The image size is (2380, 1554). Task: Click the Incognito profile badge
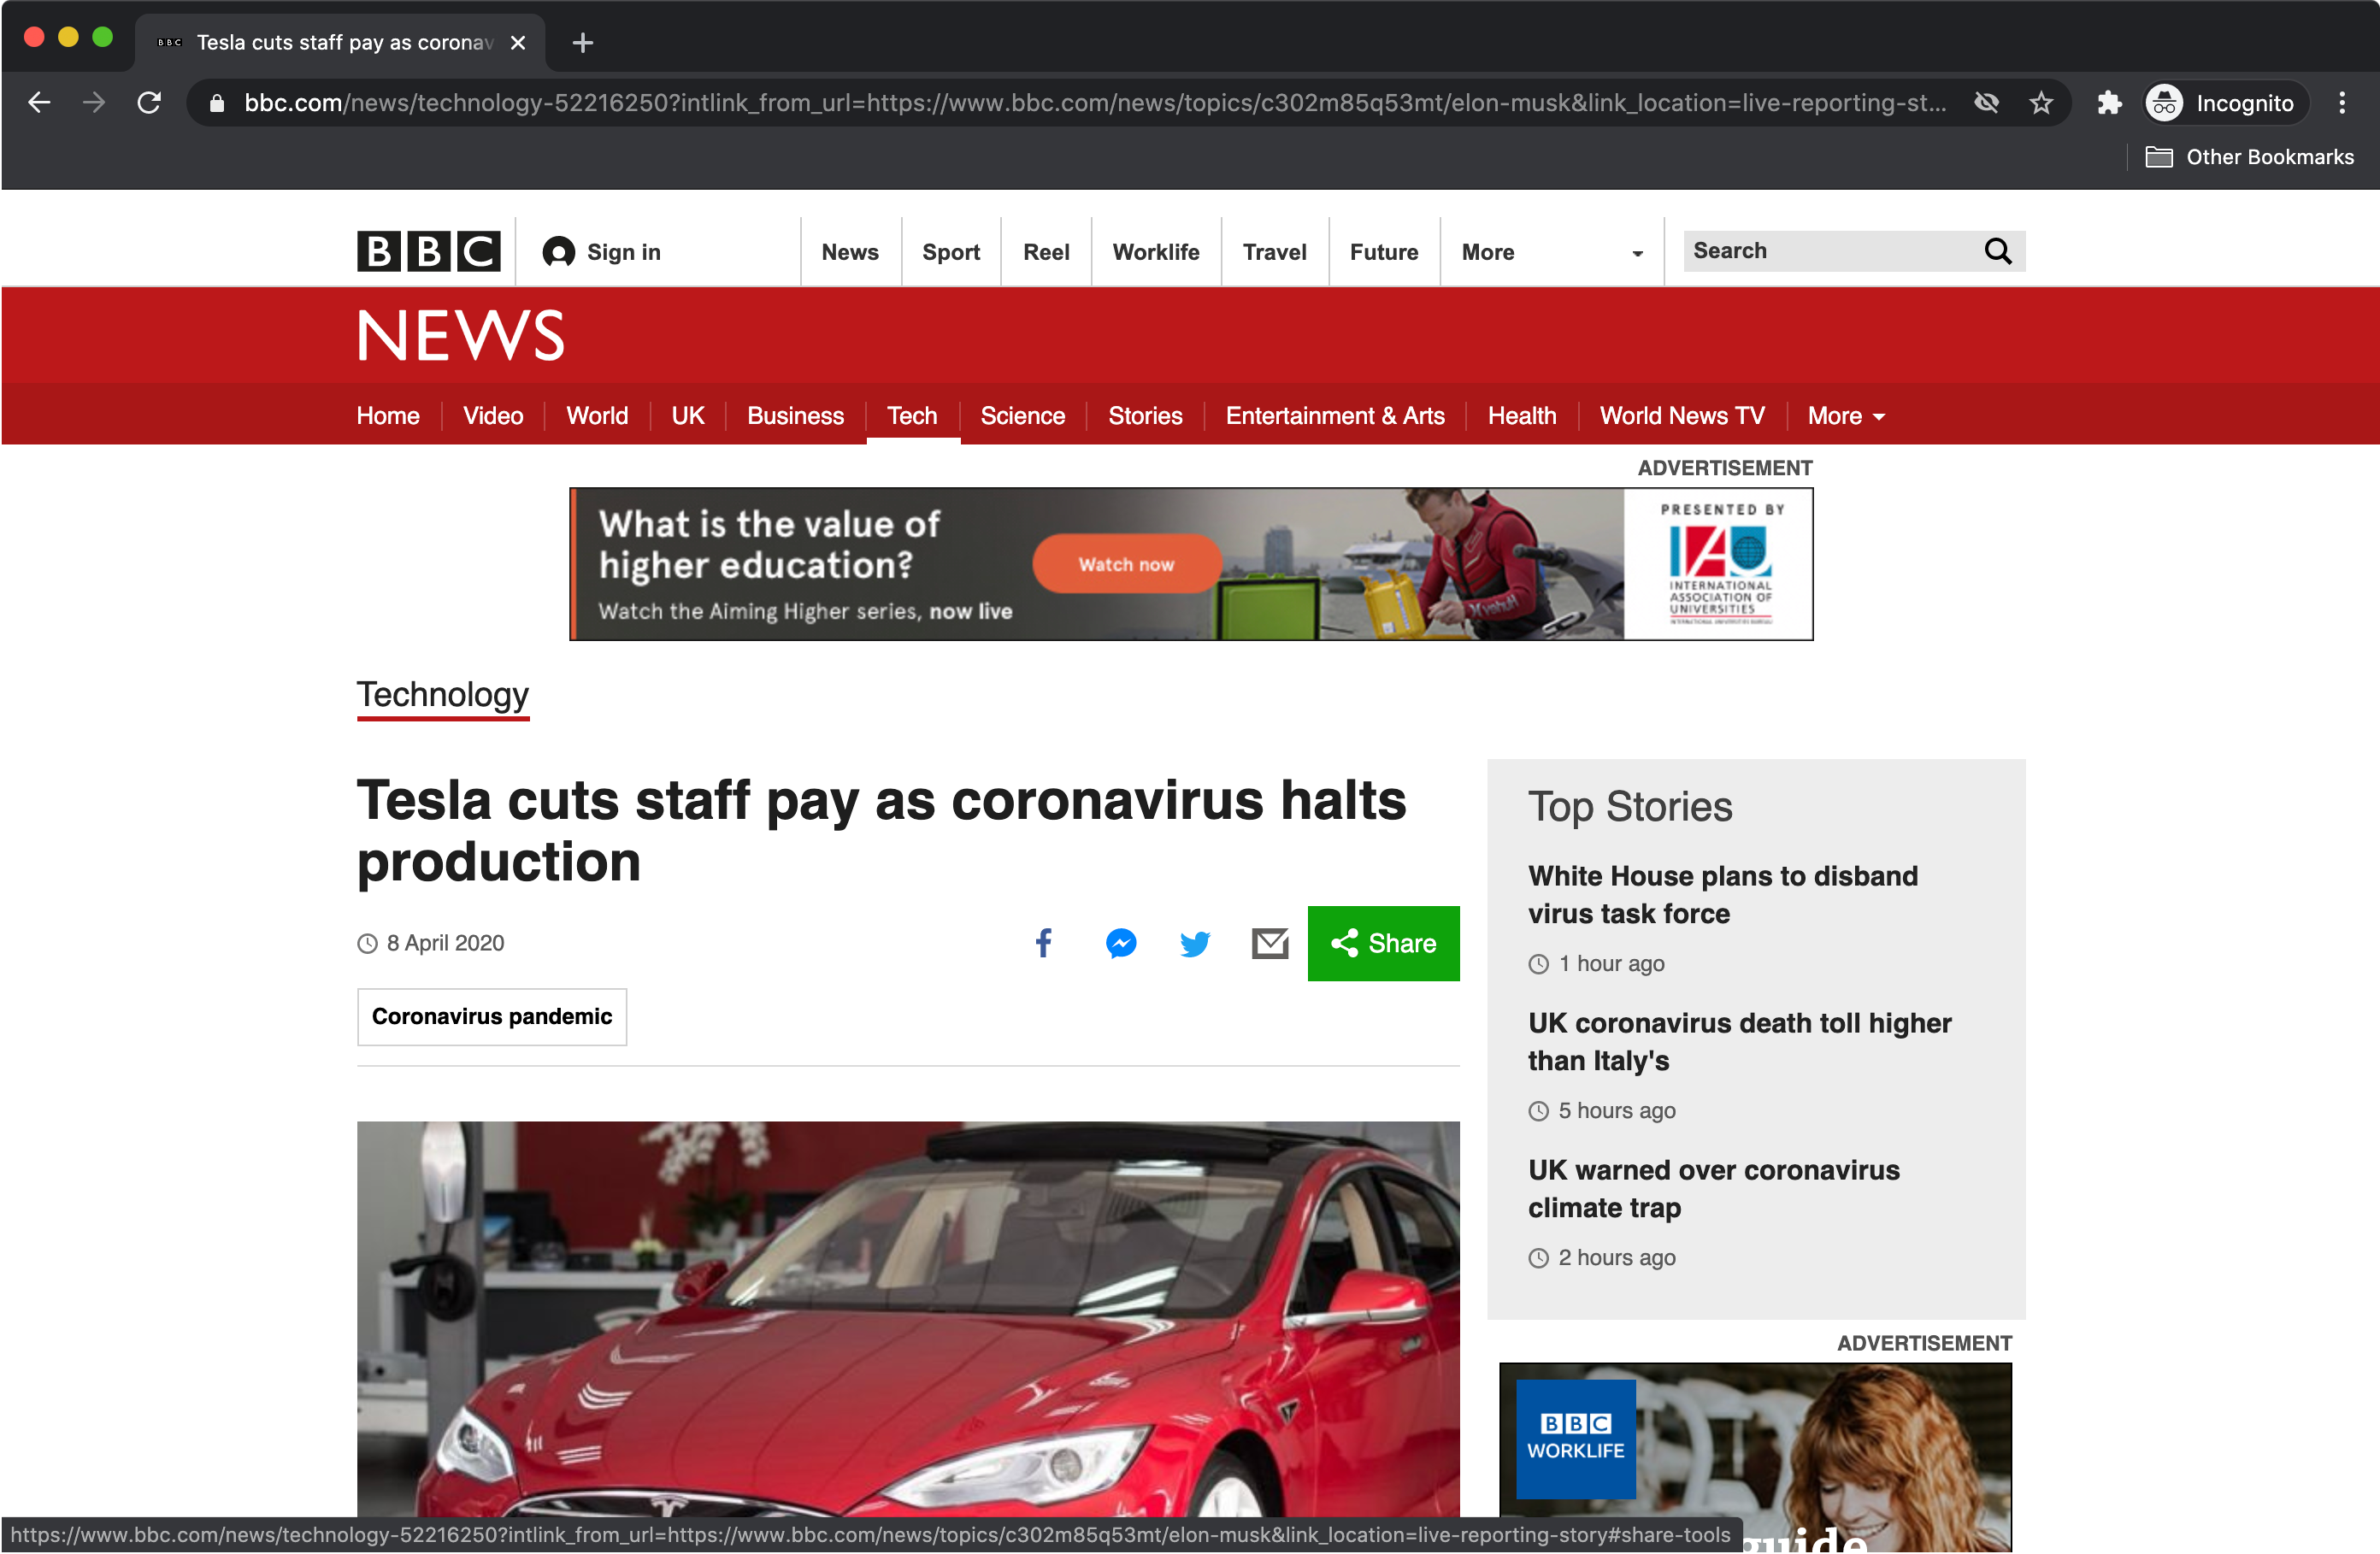pos(2222,102)
